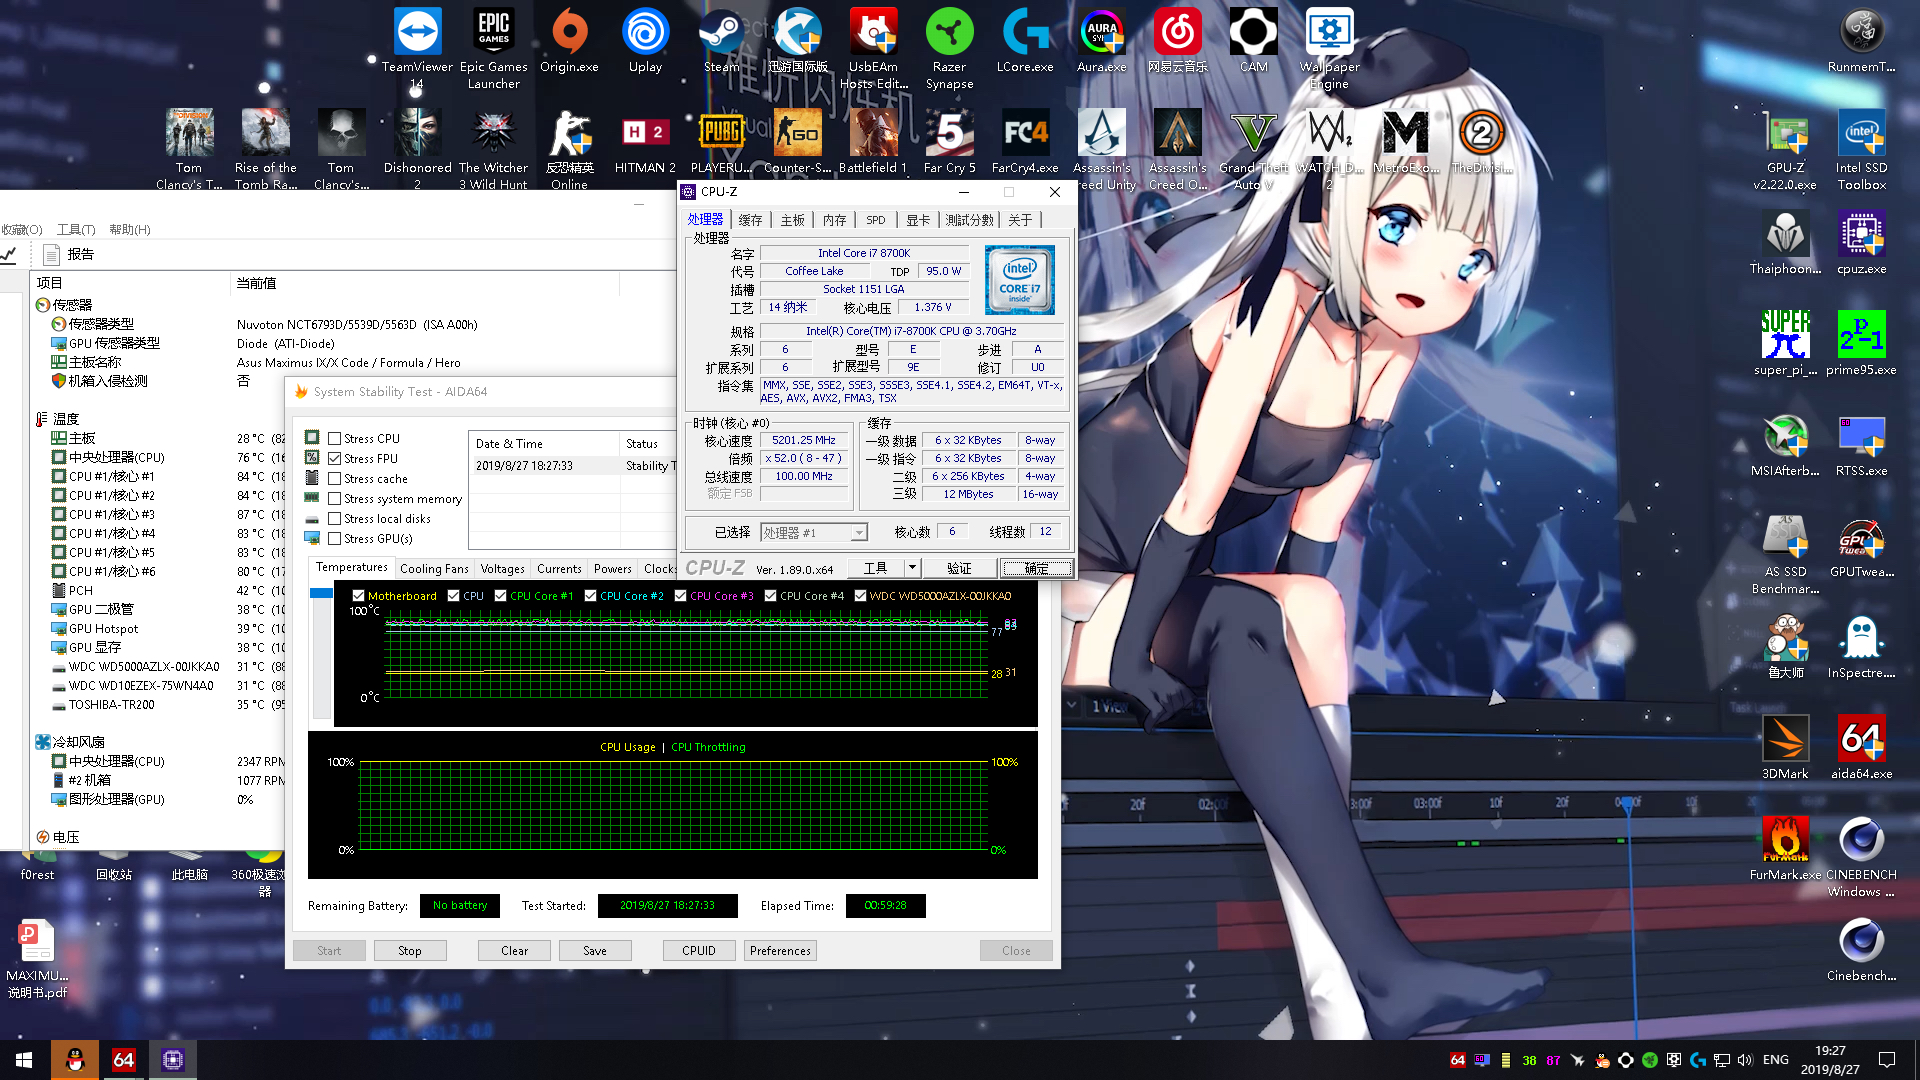1920x1080 pixels.
Task: Enable Stress local disks checkbox
Action: pos(335,518)
